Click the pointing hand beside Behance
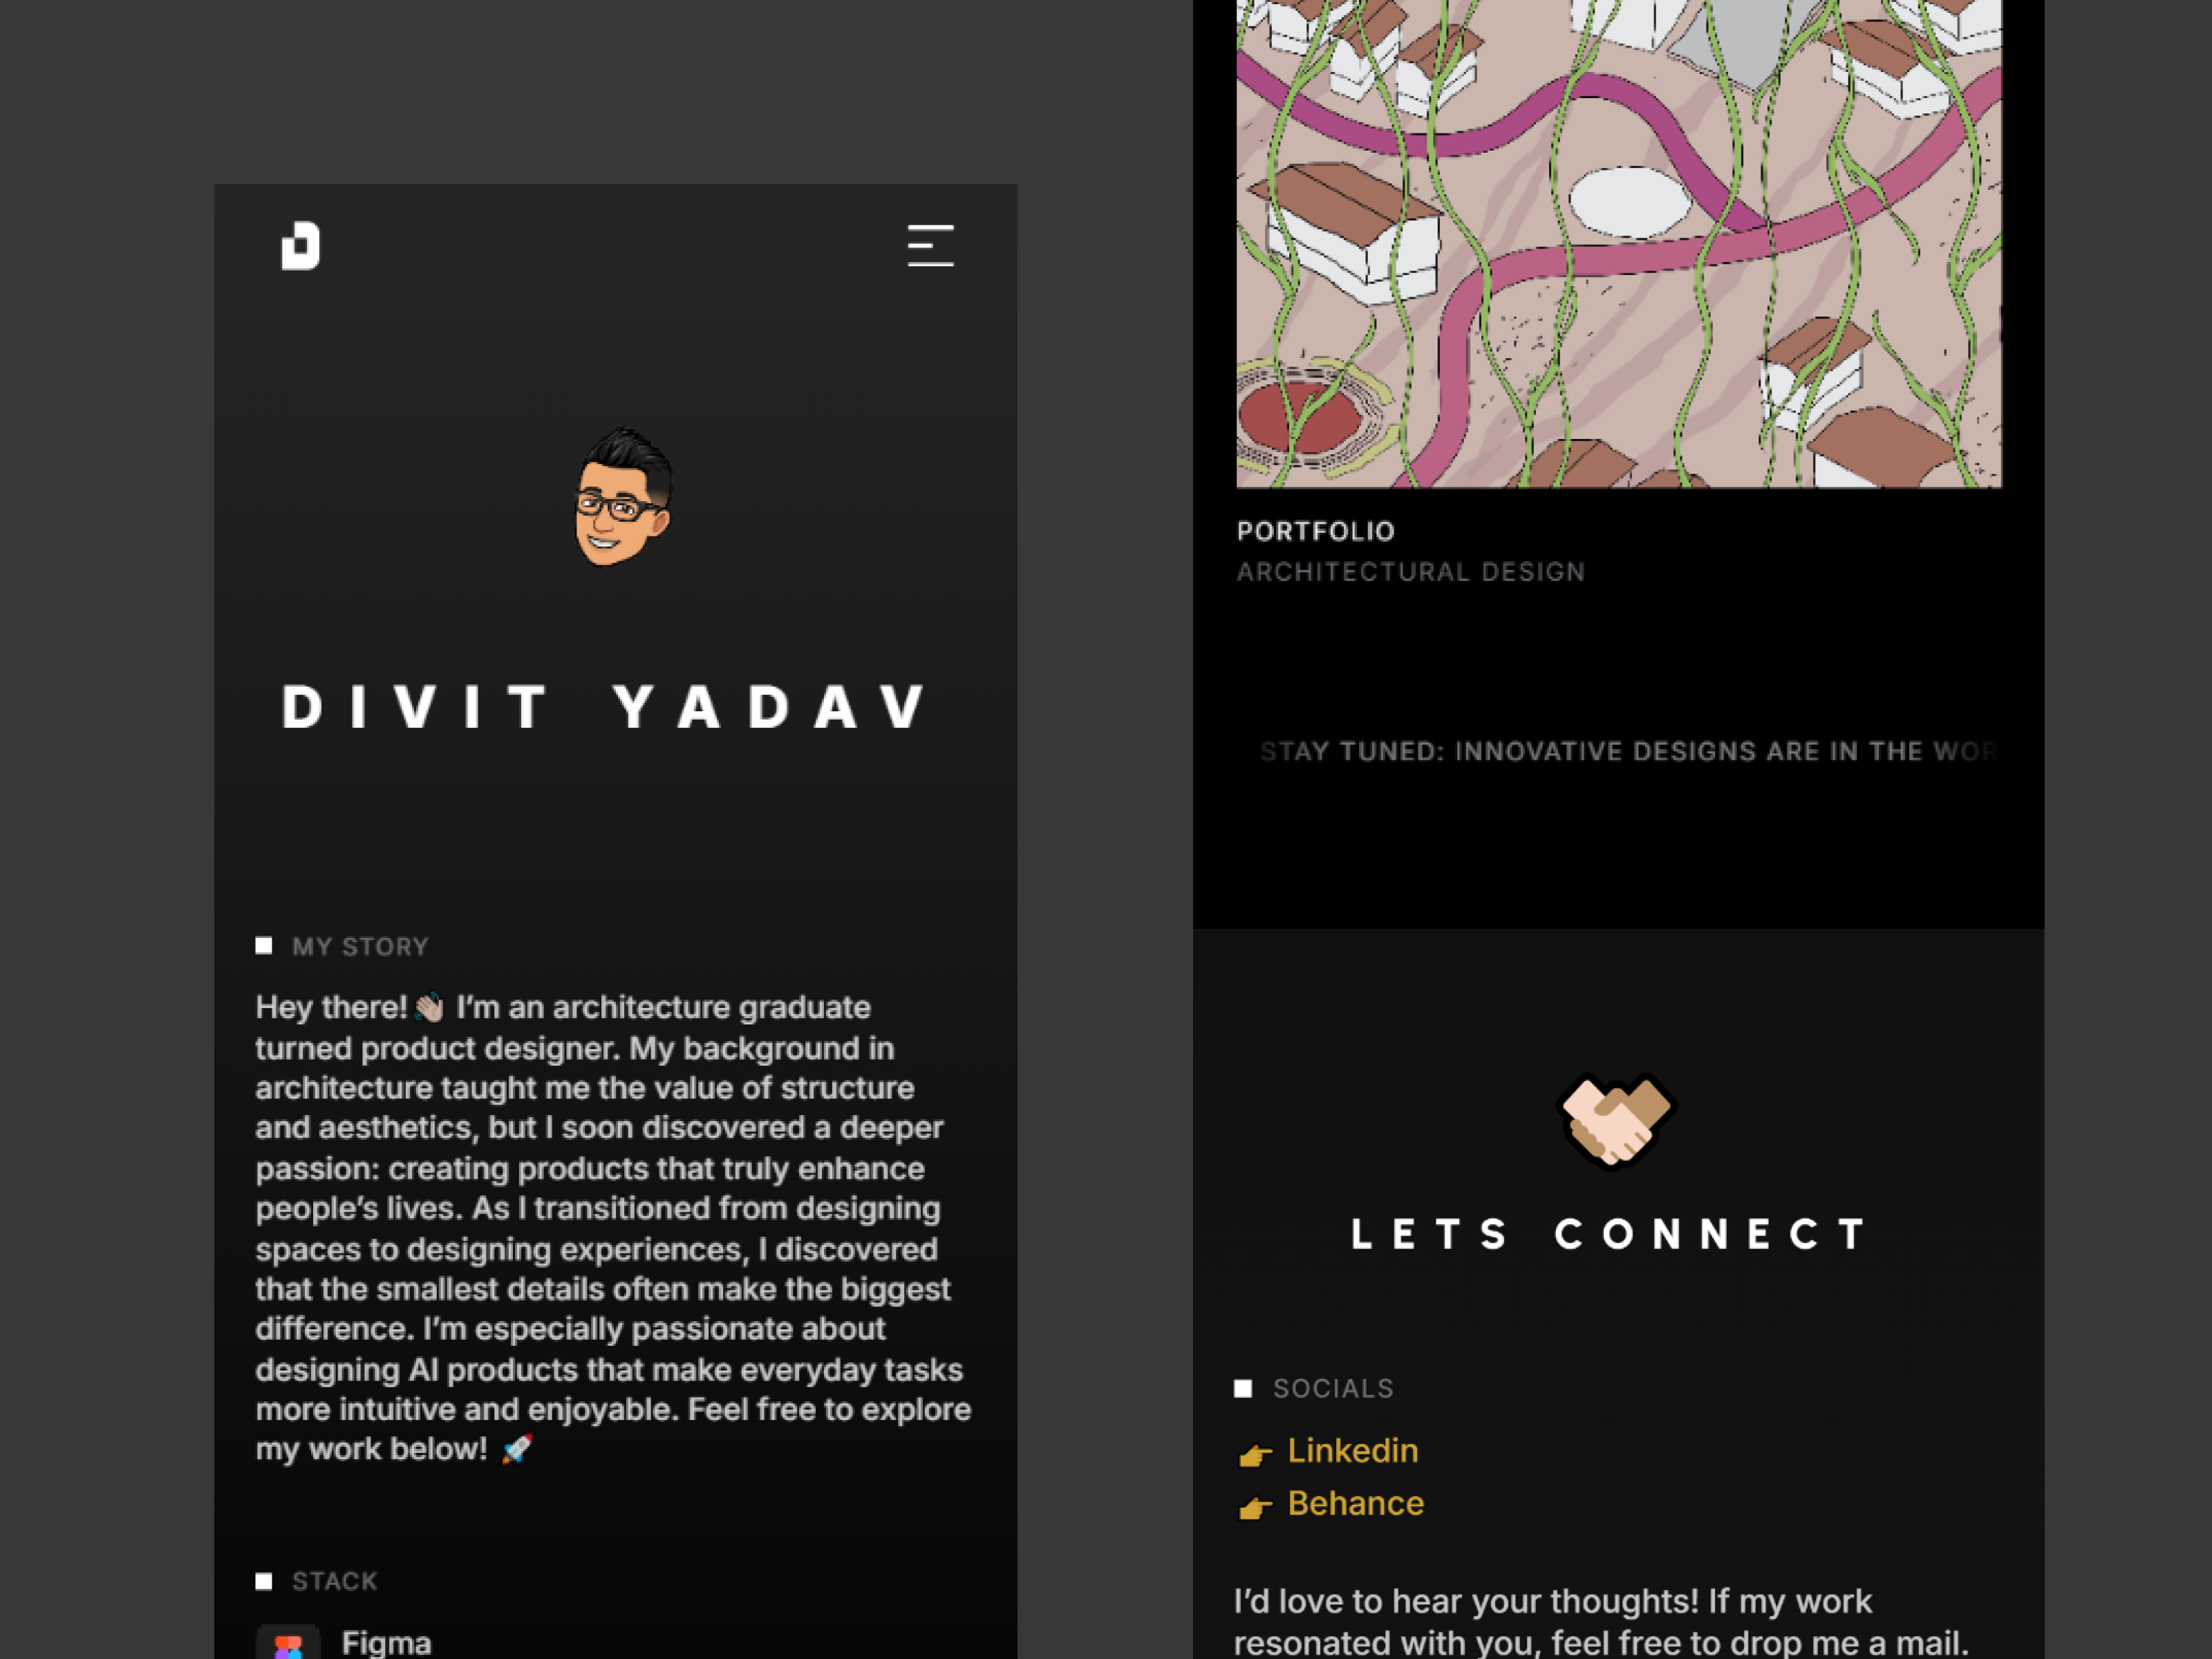 (x=1255, y=1507)
